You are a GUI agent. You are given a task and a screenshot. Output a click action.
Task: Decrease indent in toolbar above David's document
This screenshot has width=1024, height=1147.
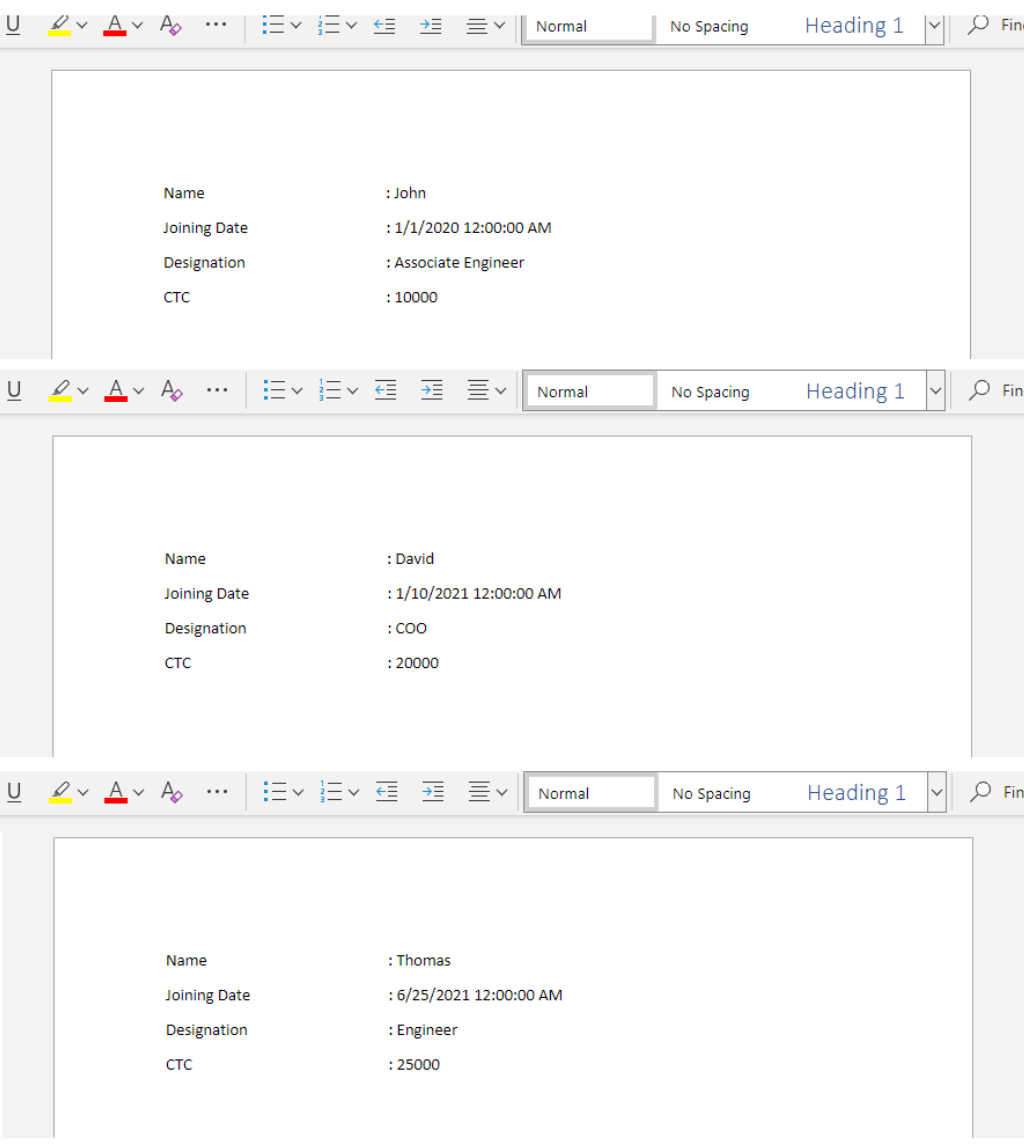point(386,391)
